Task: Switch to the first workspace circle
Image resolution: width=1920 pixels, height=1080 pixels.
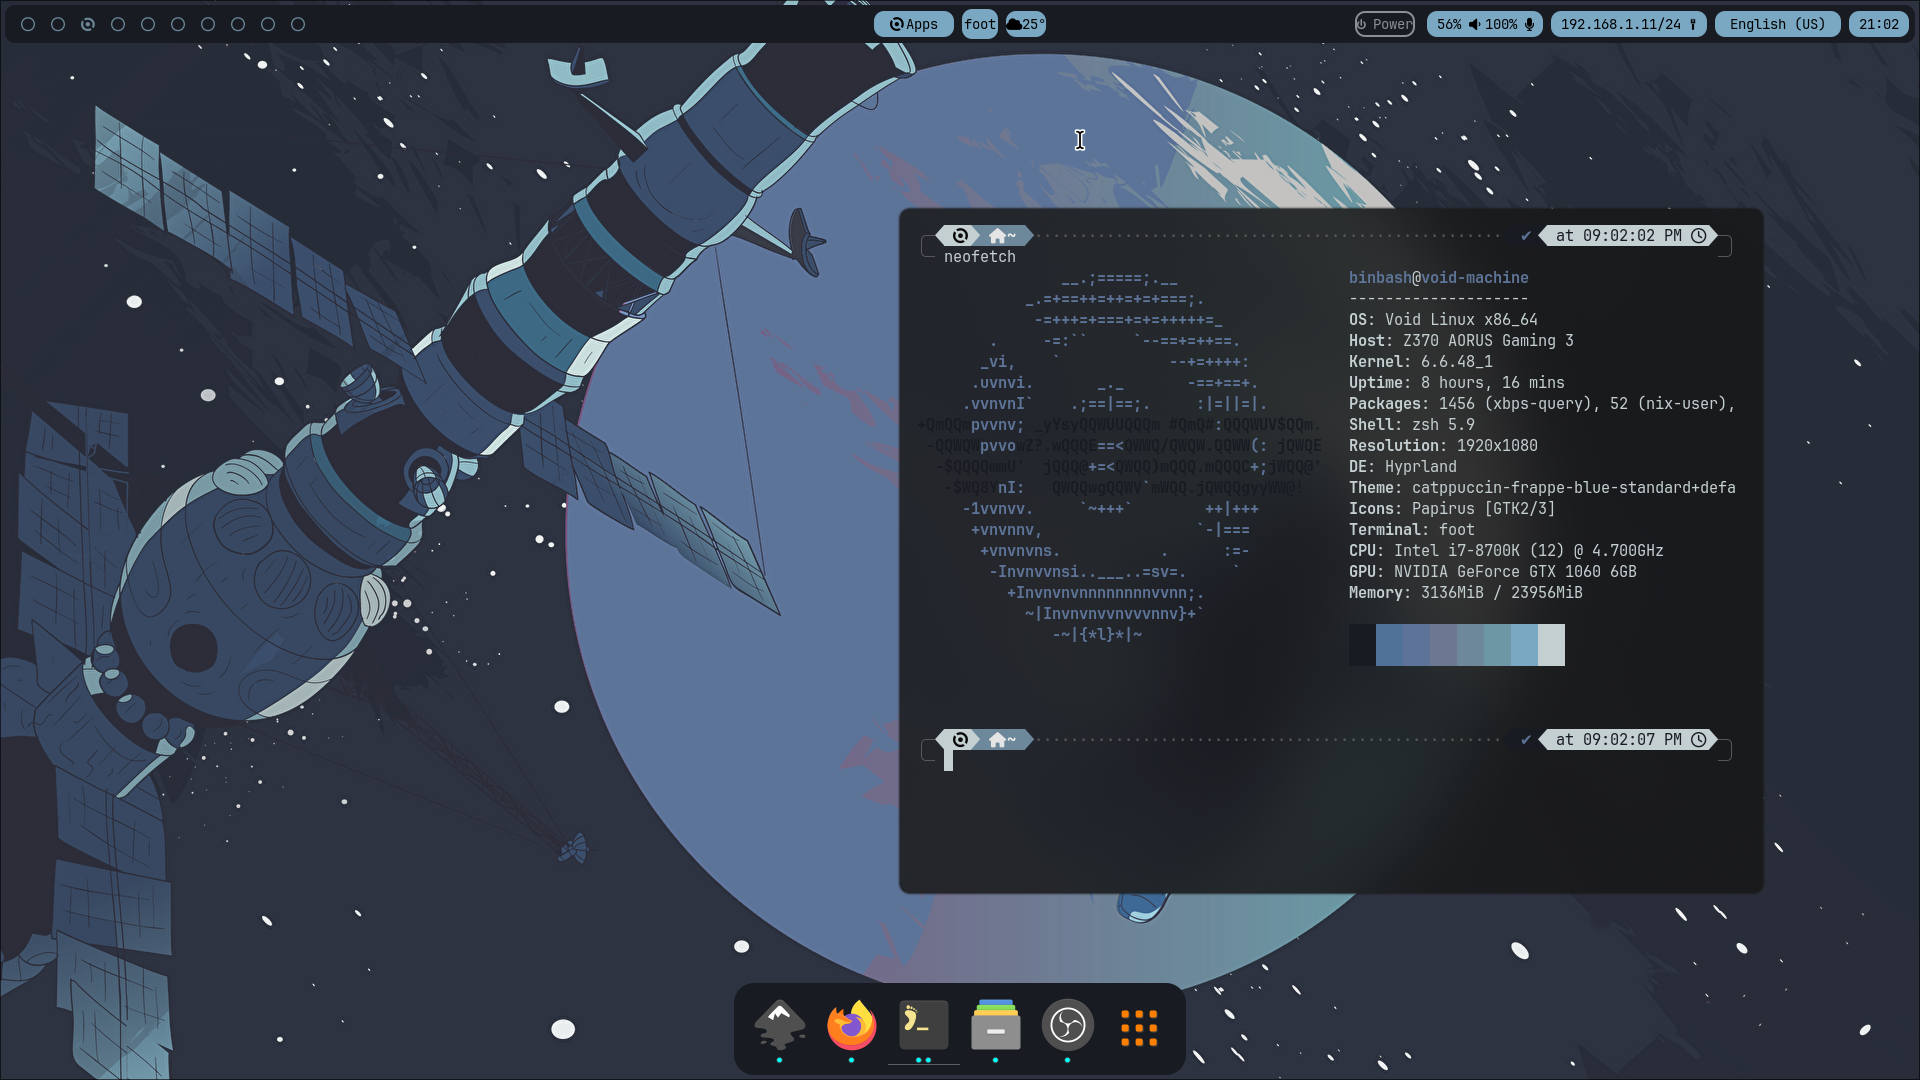Action: click(28, 24)
